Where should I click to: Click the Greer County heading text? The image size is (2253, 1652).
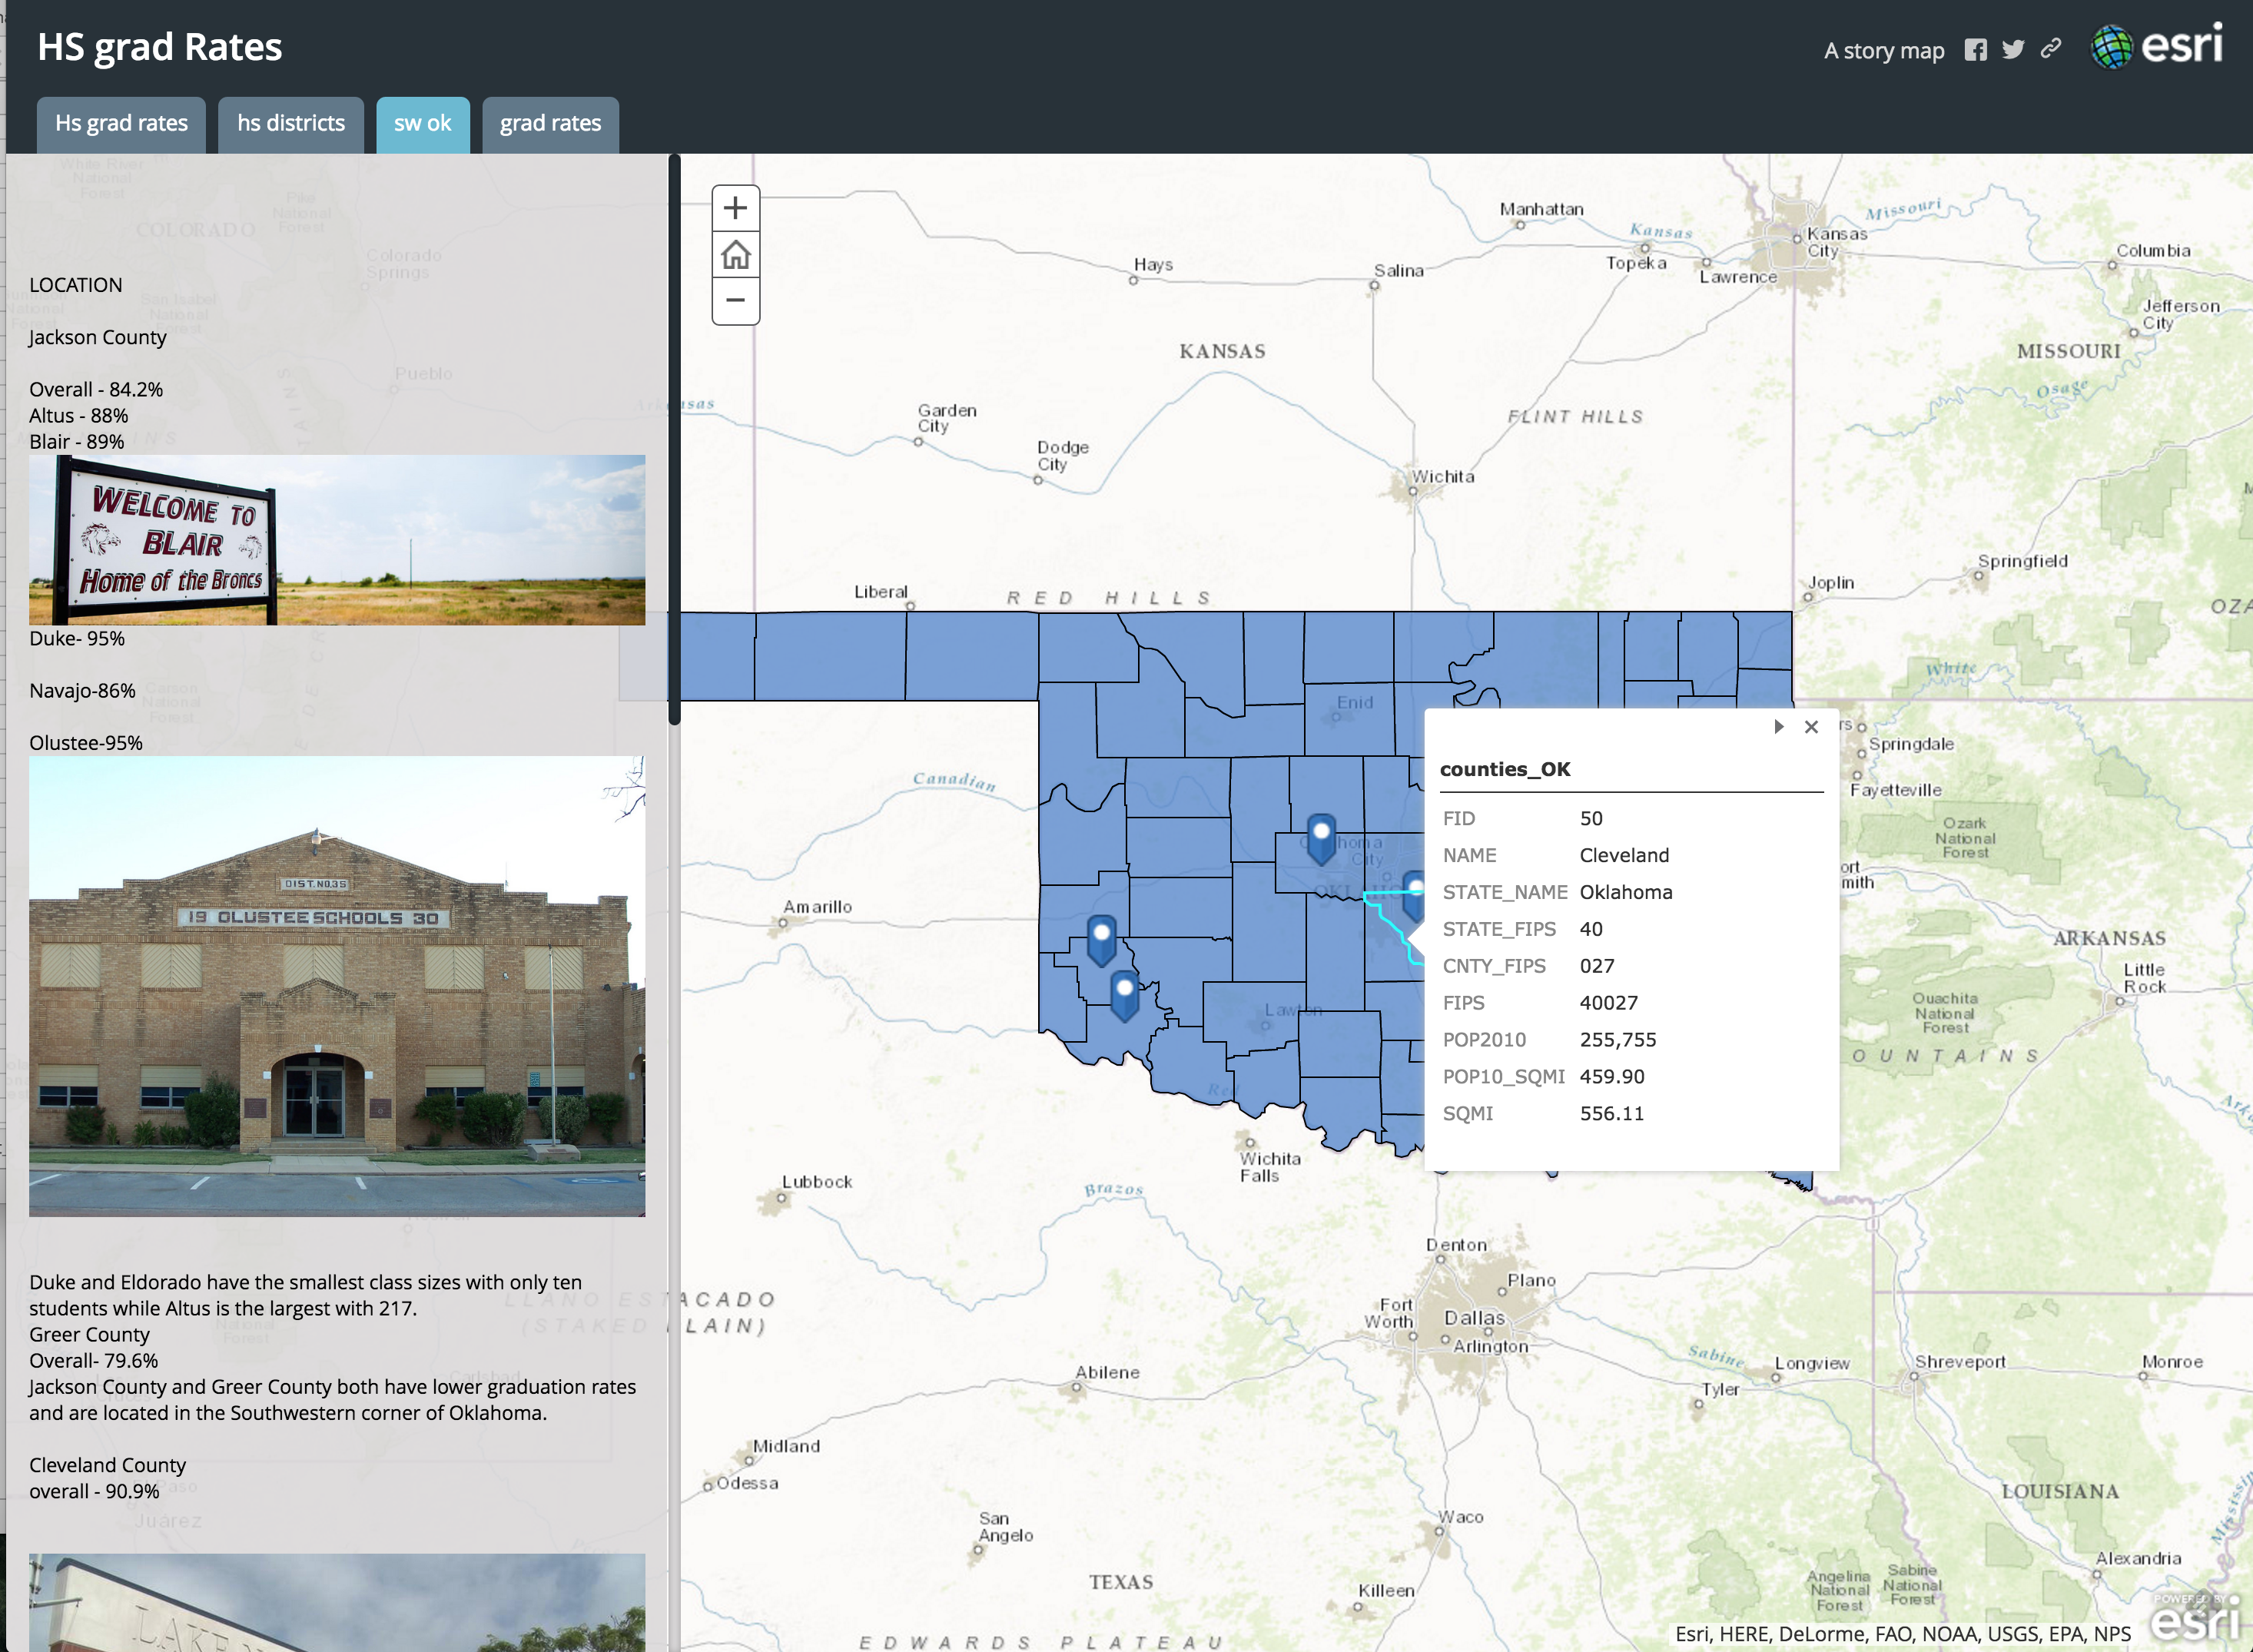tap(89, 1334)
